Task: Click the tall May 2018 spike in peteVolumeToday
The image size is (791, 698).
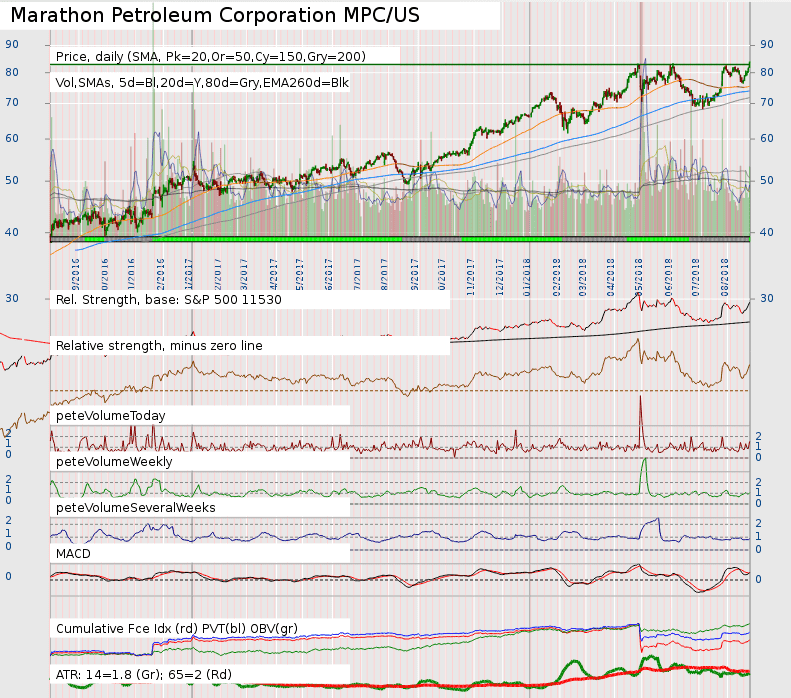Action: pos(641,421)
